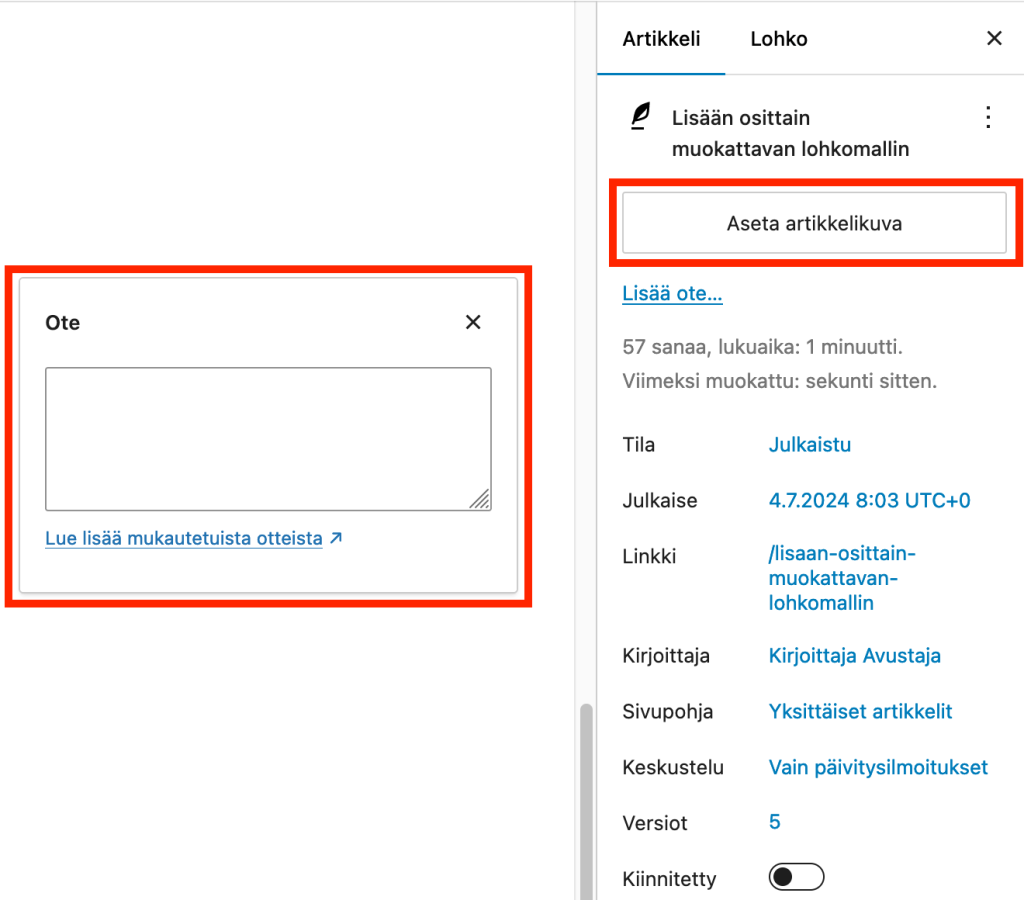
Task: Click the text Viimeksi muokattu: sekunti sitten.
Action: 779,381
